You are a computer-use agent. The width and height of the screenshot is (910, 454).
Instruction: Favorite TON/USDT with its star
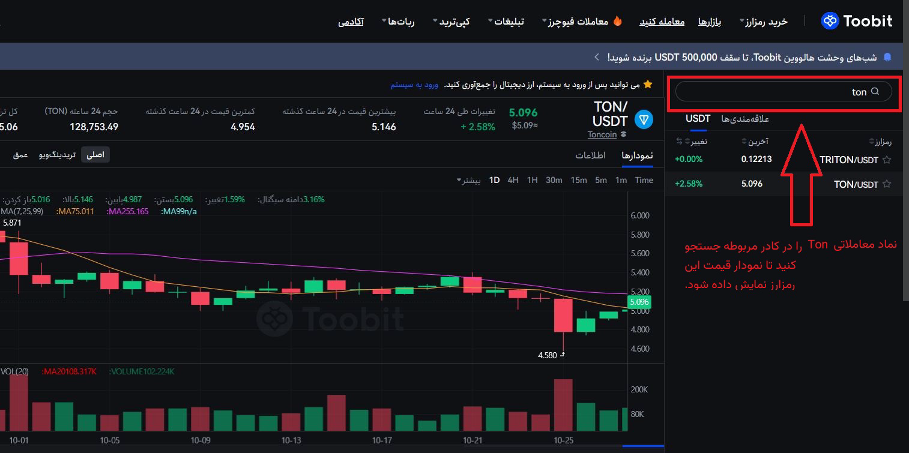[887, 184]
